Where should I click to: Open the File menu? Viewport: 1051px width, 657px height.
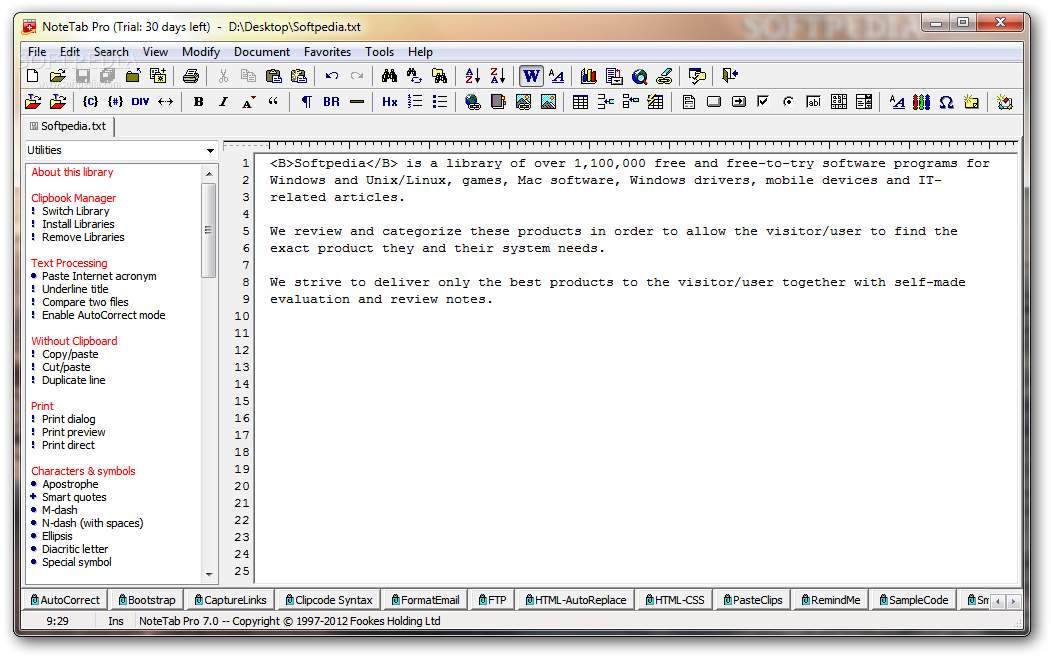point(37,52)
